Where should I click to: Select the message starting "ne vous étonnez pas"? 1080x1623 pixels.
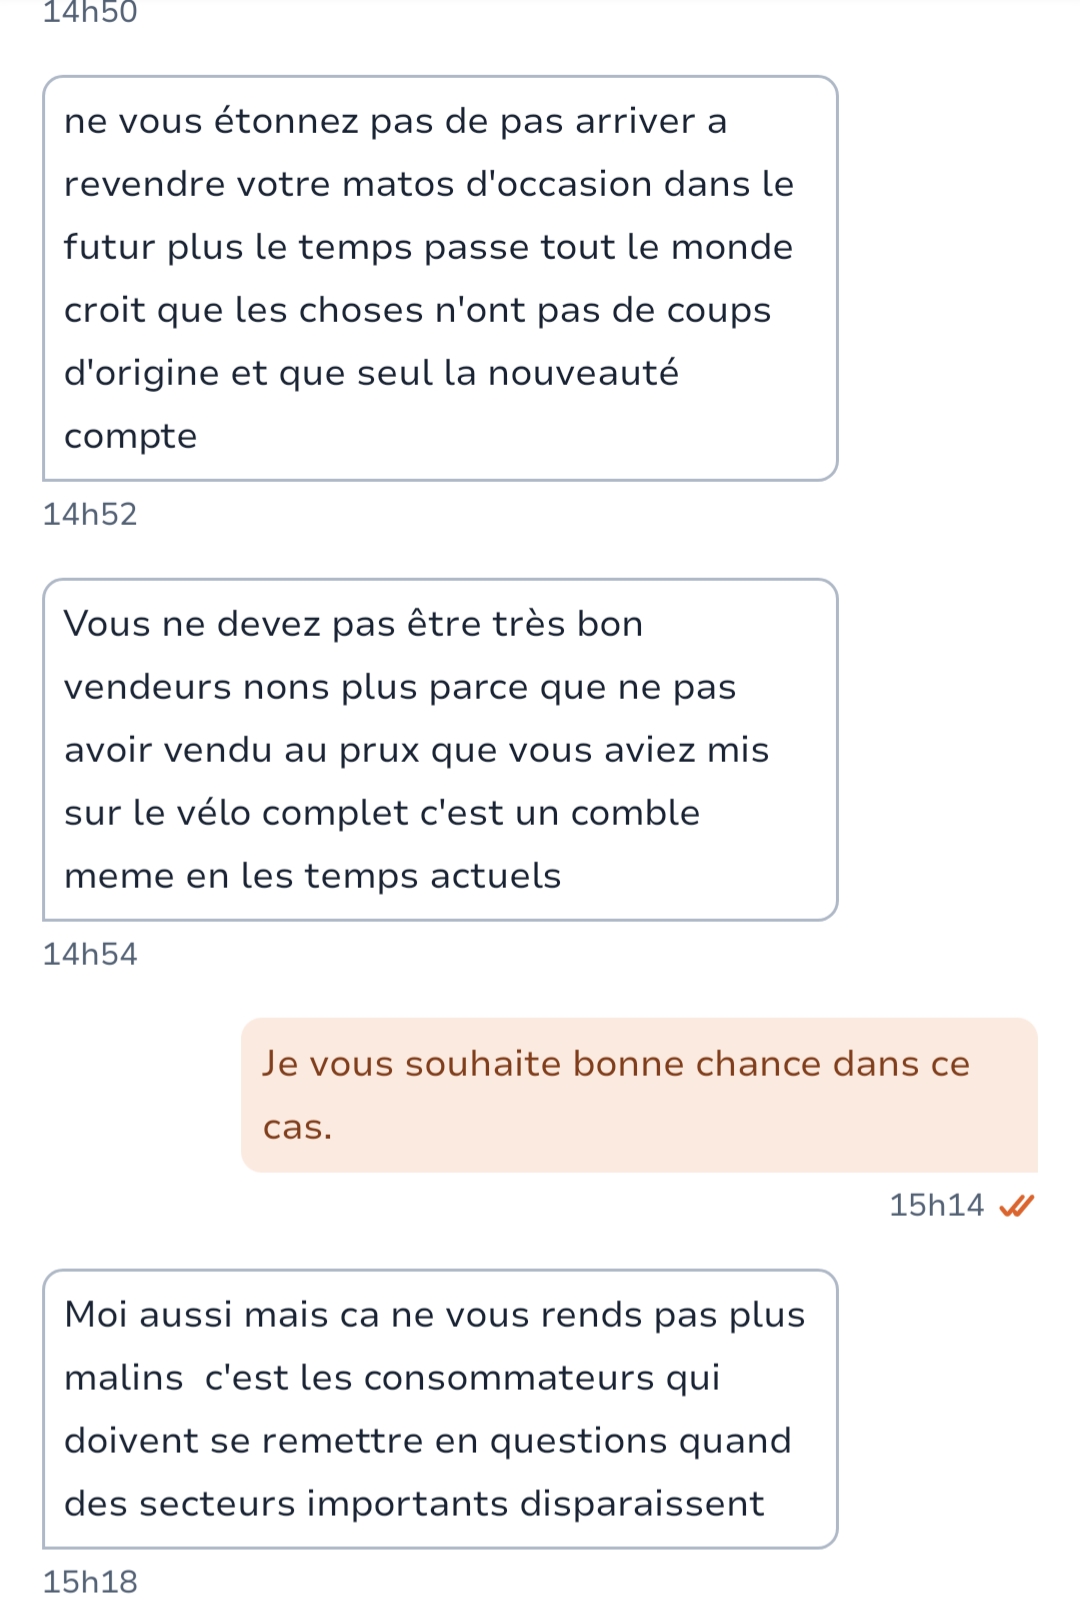coord(440,278)
